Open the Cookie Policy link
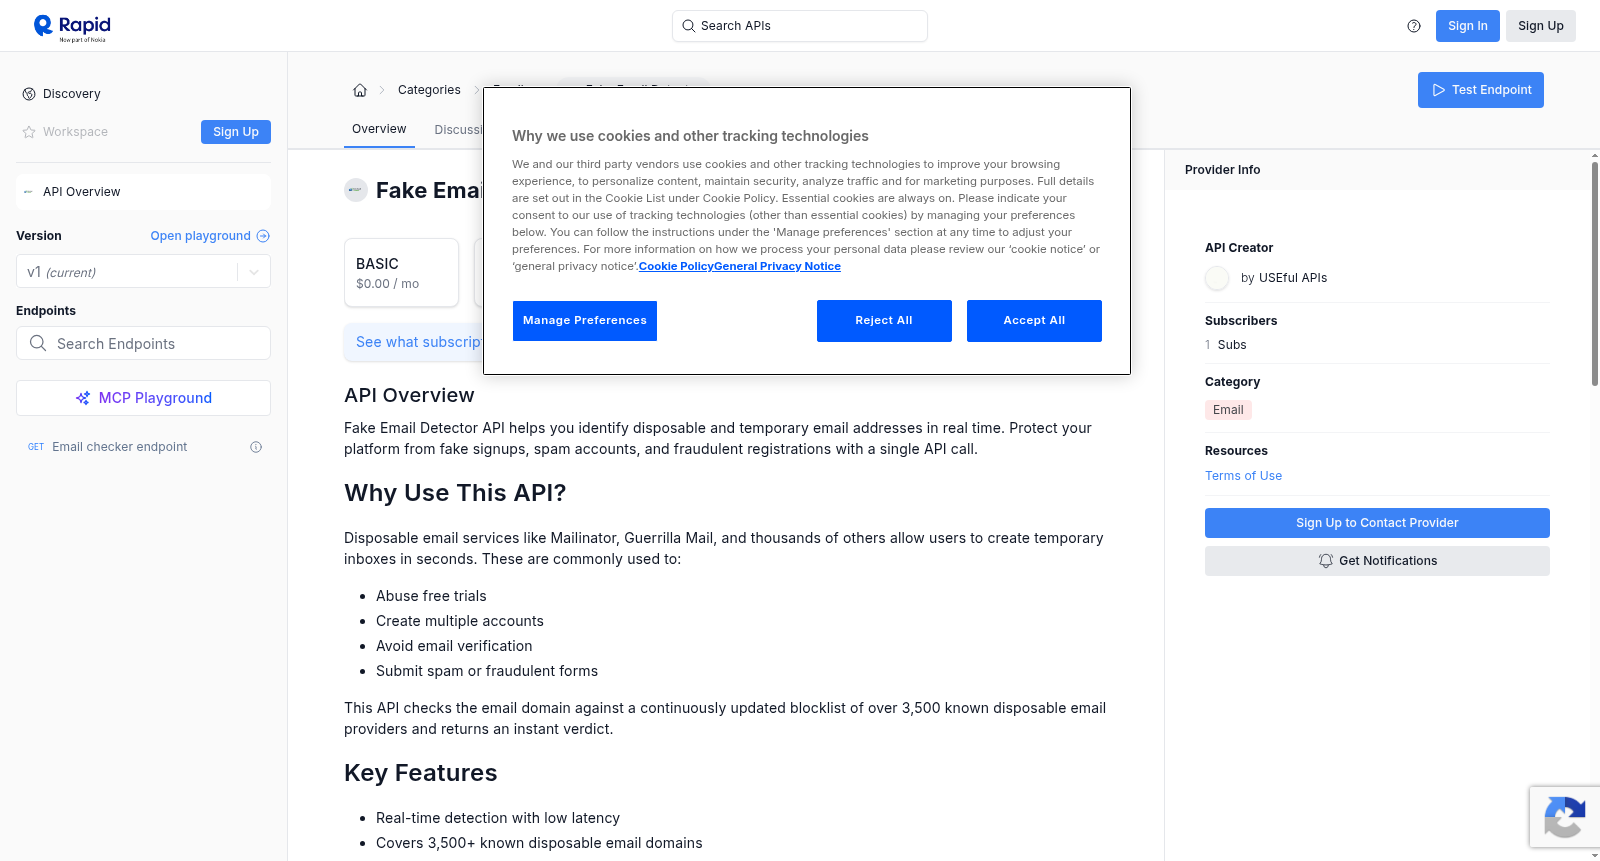Viewport: 1600px width, 861px height. pyautogui.click(x=676, y=266)
